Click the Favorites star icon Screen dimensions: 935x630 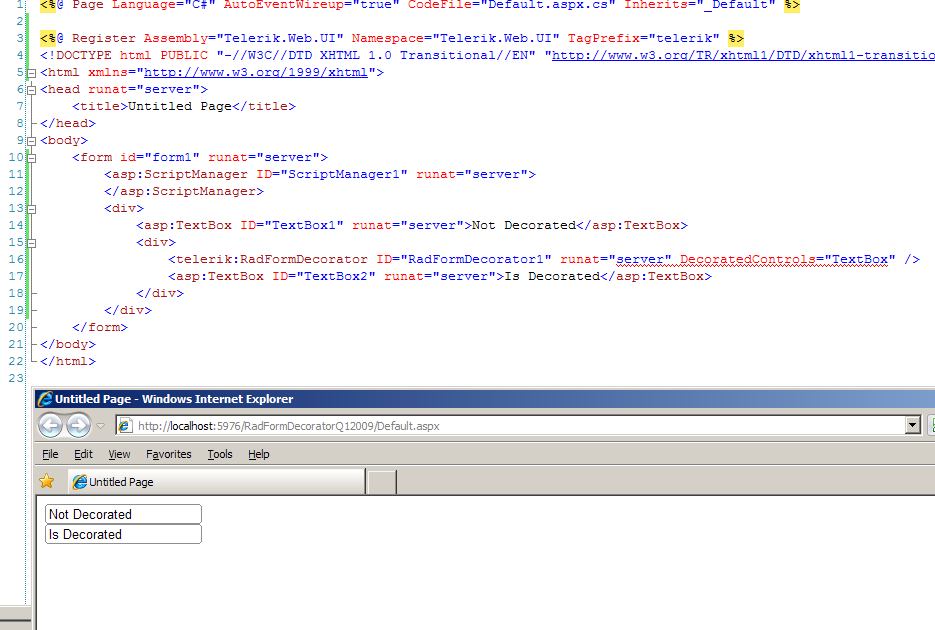[47, 481]
